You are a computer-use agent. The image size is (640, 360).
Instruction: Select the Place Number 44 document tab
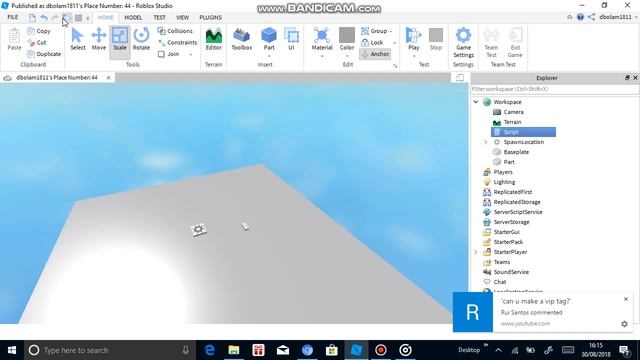coord(57,78)
